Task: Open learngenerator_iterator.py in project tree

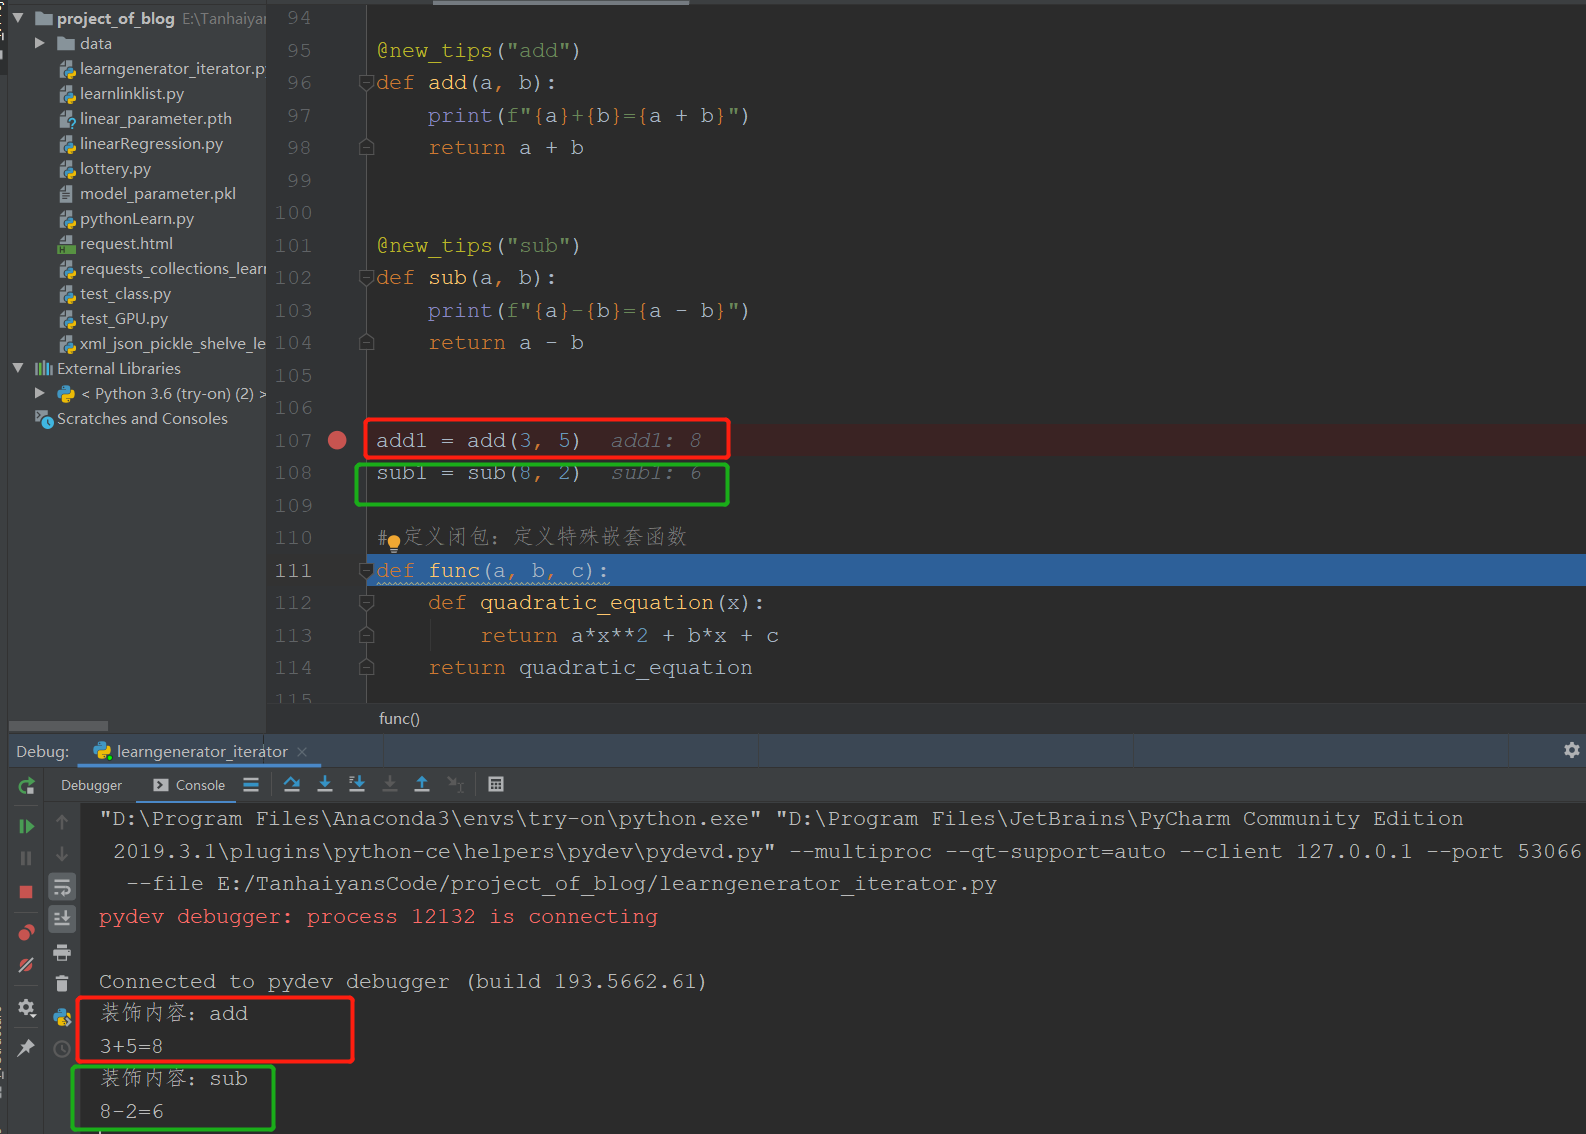Action: [x=162, y=68]
